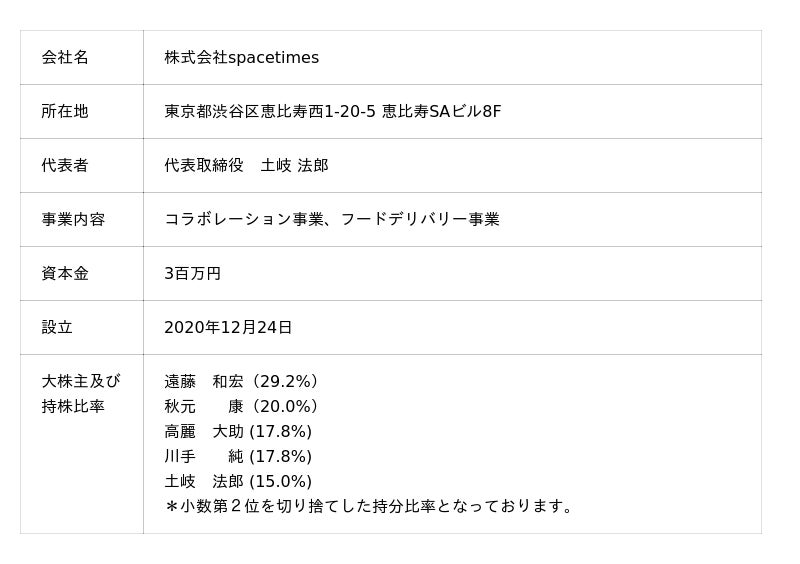Viewport: 800px width, 564px height.
Task: Click the 事業内容 row label
Action: click(x=73, y=220)
